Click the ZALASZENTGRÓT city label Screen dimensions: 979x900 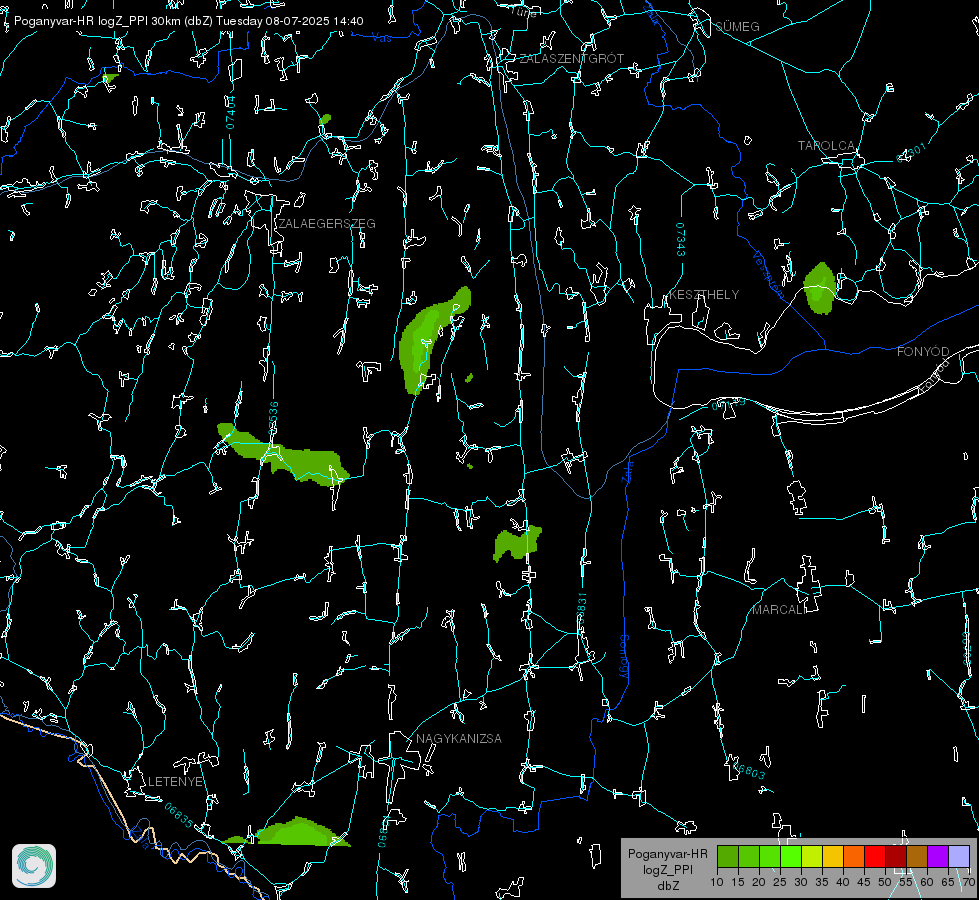click(571, 59)
